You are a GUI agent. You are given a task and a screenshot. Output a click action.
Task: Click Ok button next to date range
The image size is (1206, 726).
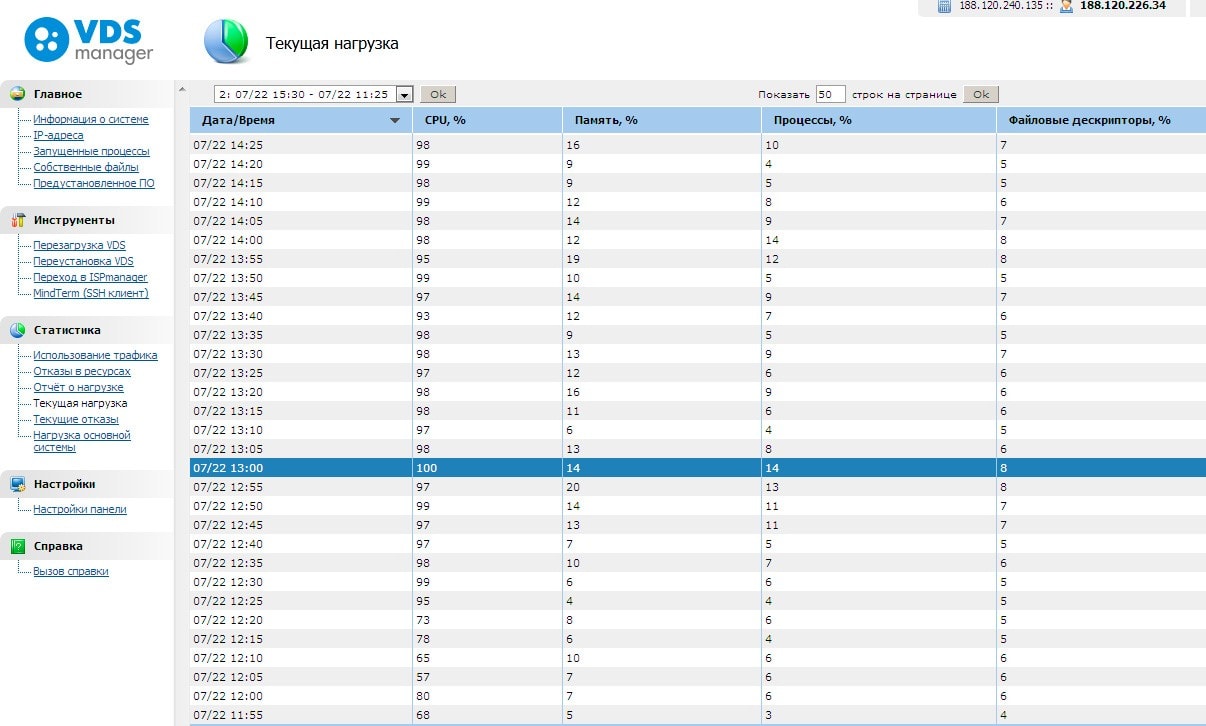coord(437,94)
